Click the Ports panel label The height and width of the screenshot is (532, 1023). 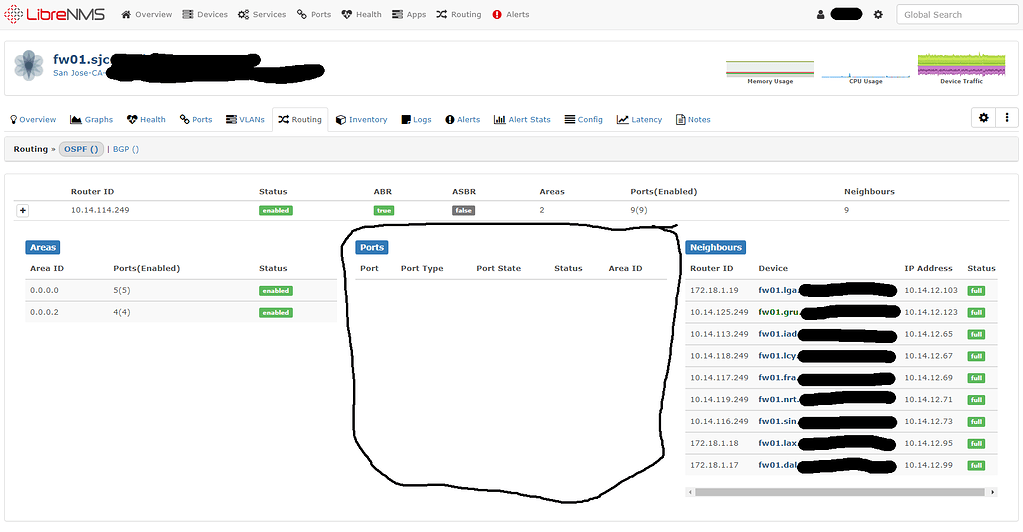click(x=372, y=247)
